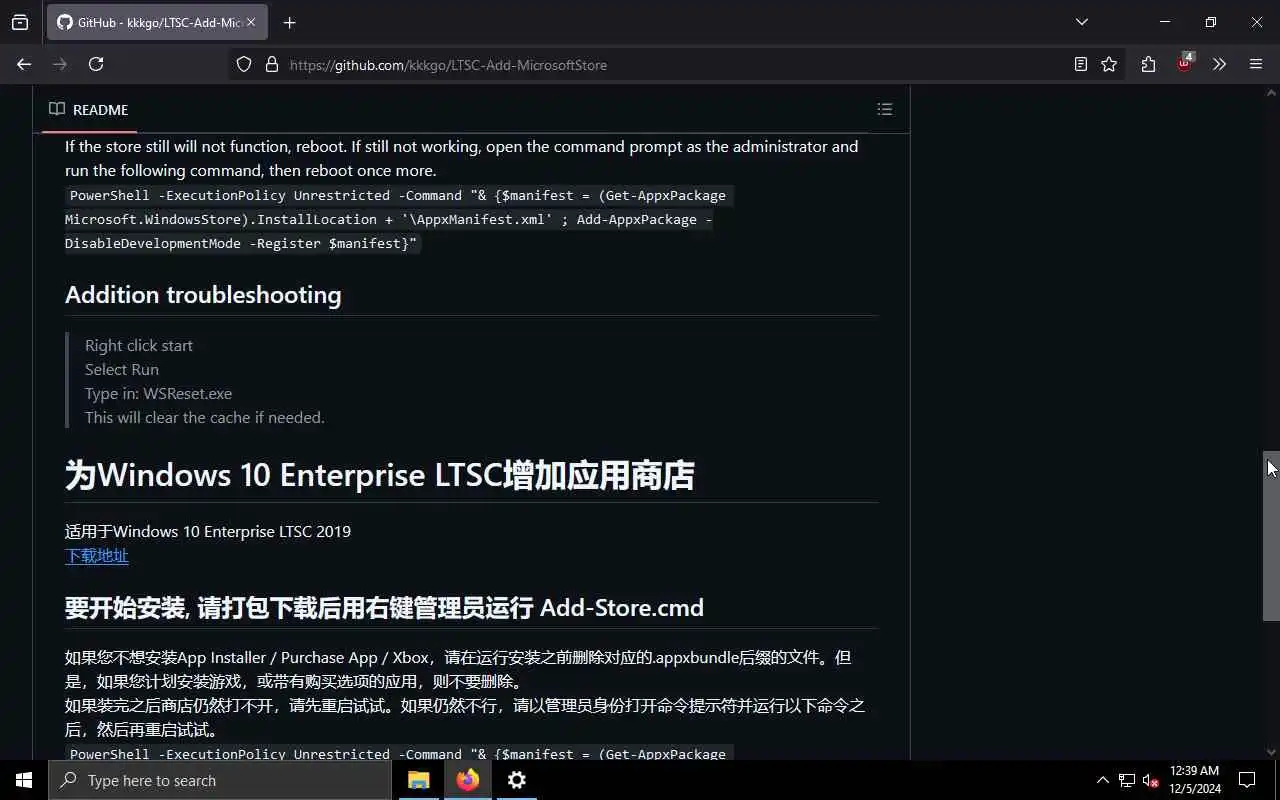
Task: View site security padlock info
Action: pos(271,64)
